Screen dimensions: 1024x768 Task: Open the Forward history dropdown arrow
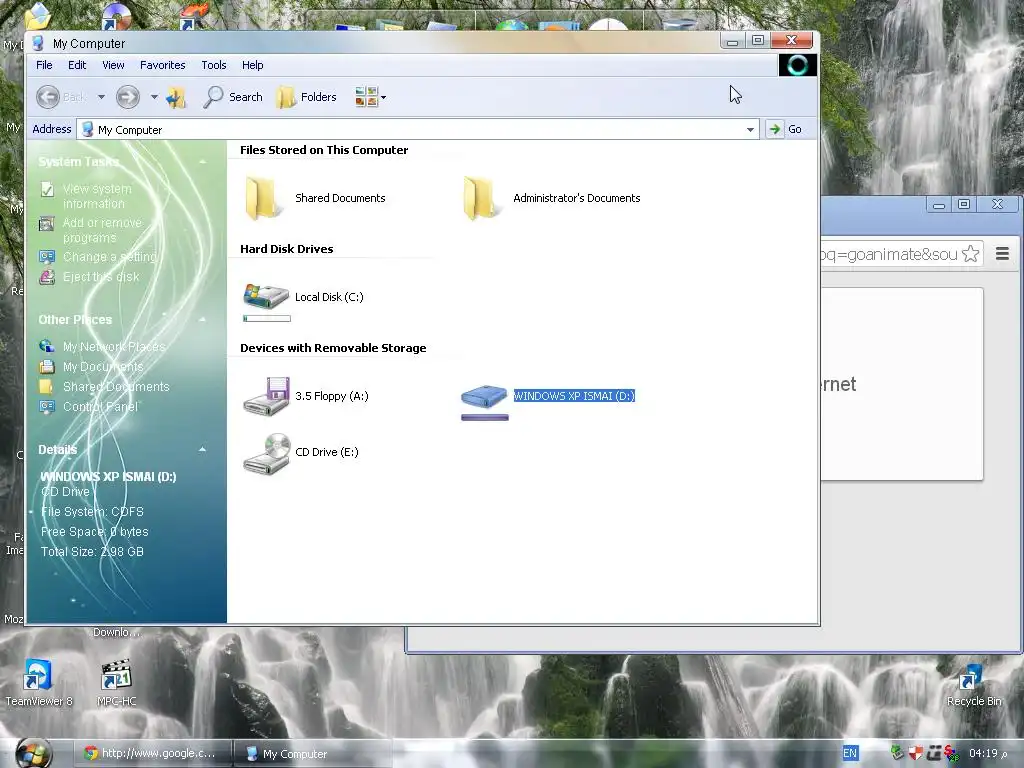click(154, 97)
